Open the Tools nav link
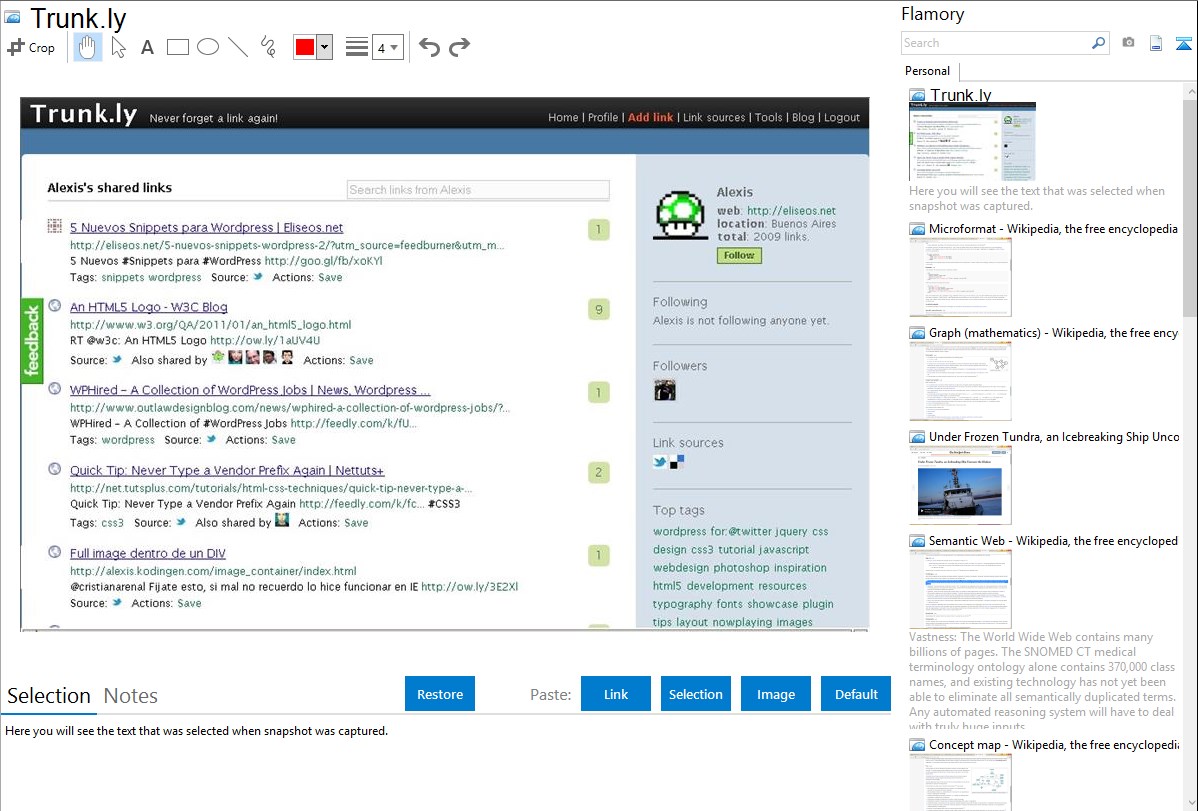This screenshot has height=811, width=1198. [x=769, y=118]
